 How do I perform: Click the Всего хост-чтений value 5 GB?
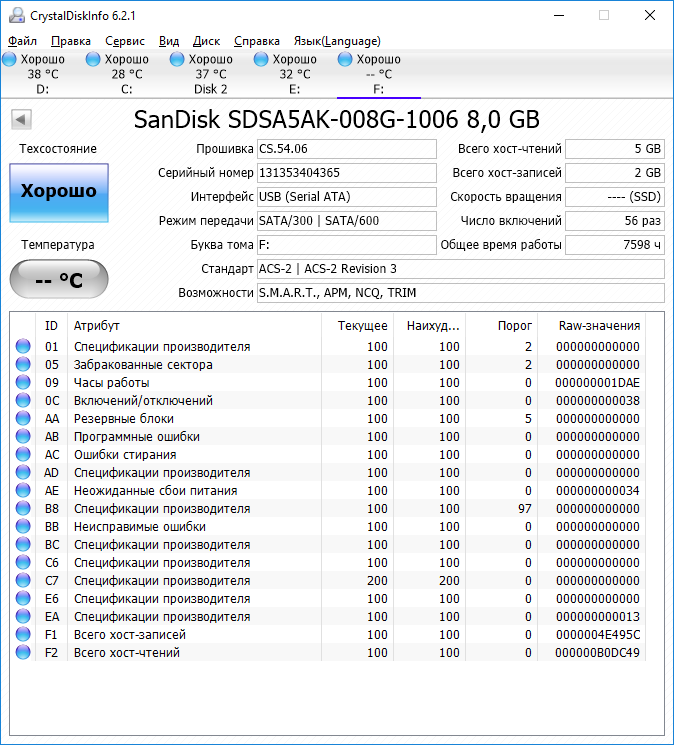pos(615,149)
